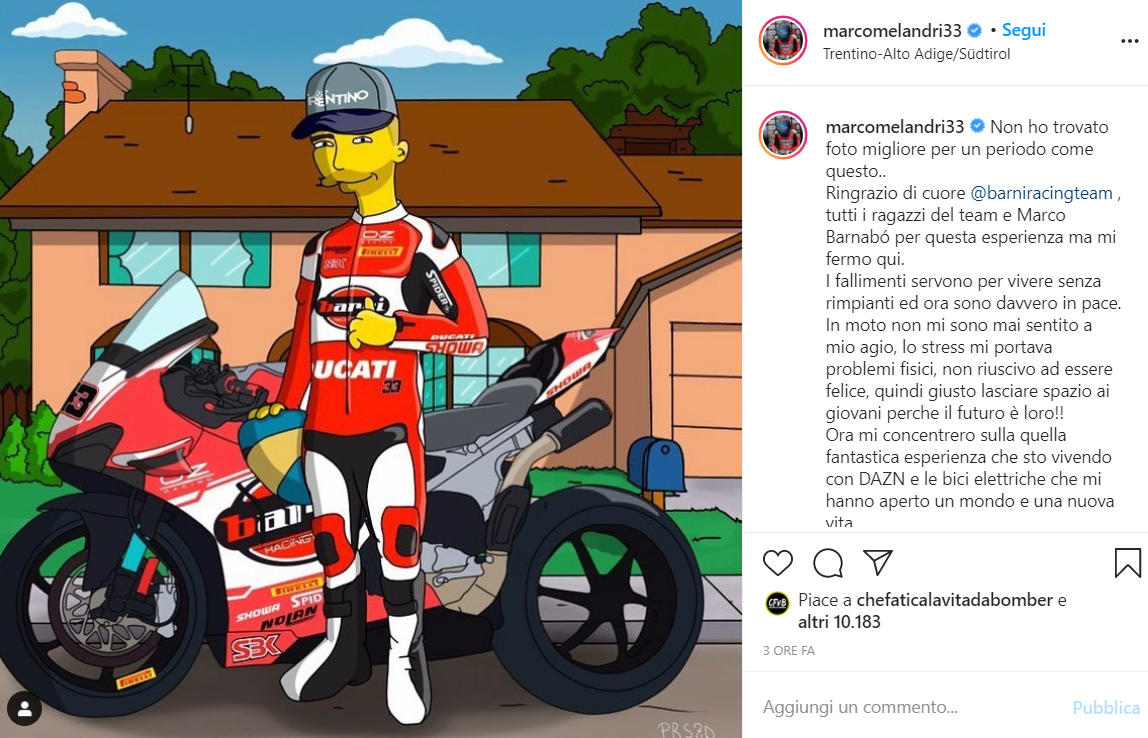Save the post with the bookmark icon
1148x738 pixels.
pyautogui.click(x=1128, y=563)
